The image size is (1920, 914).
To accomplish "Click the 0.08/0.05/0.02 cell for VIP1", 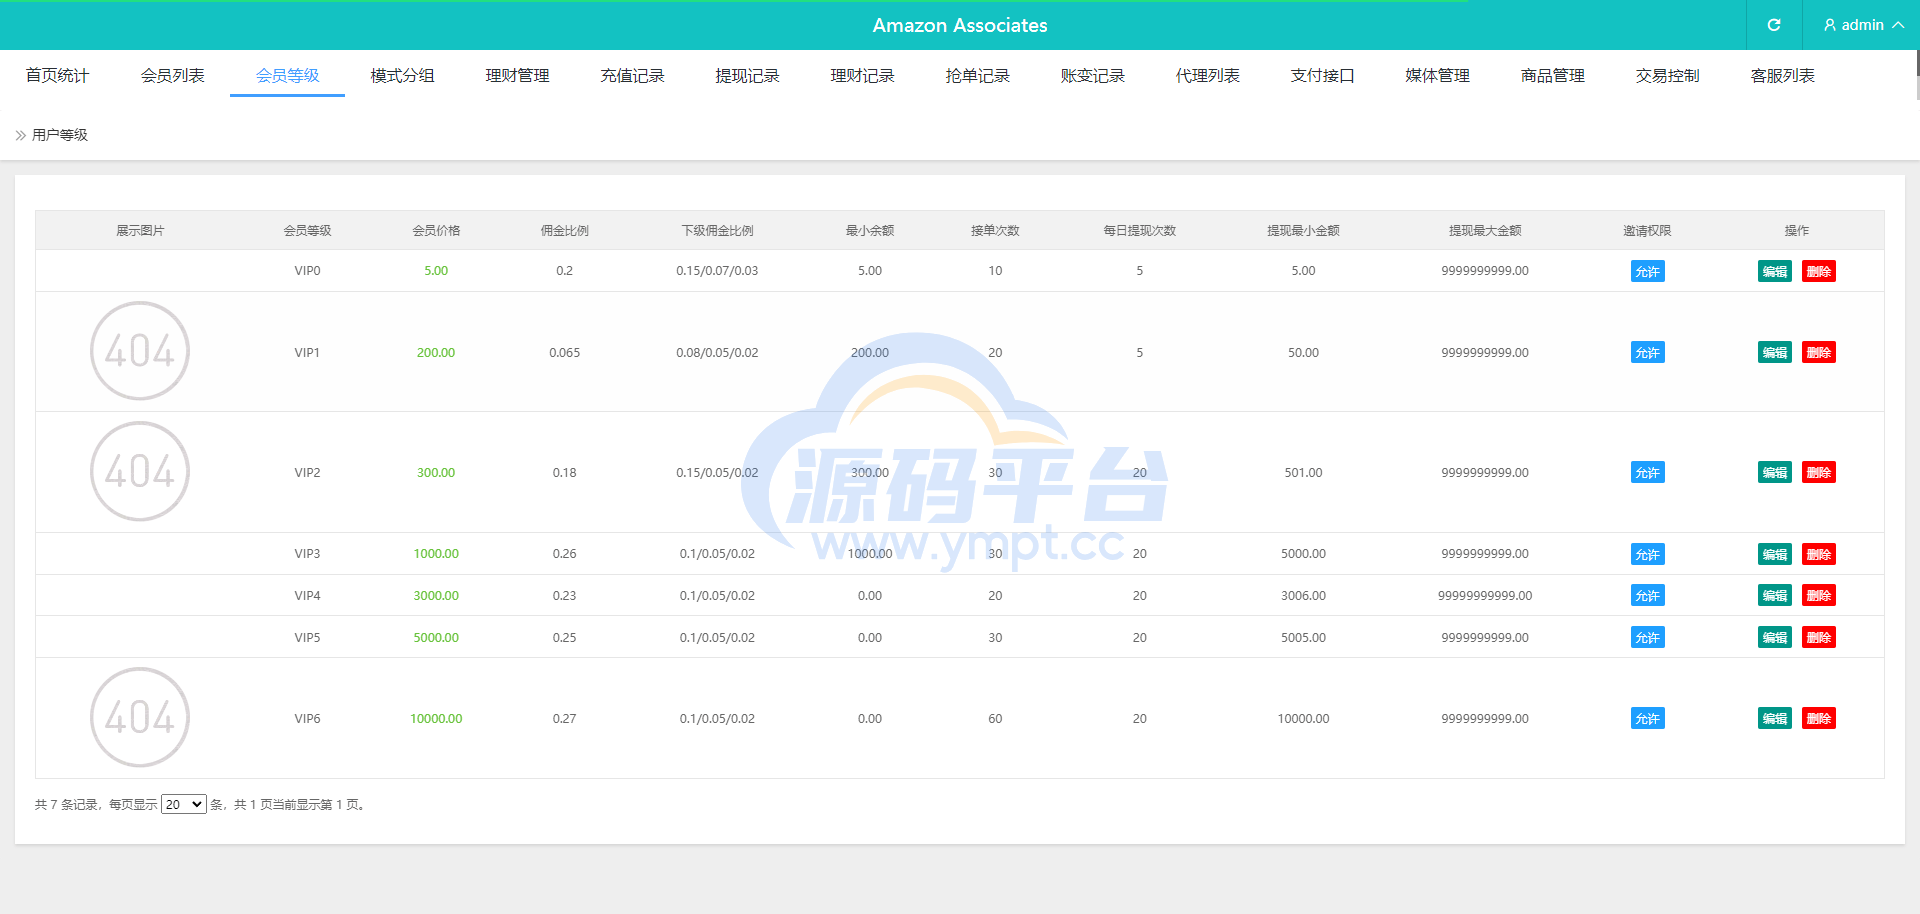I will pos(717,353).
